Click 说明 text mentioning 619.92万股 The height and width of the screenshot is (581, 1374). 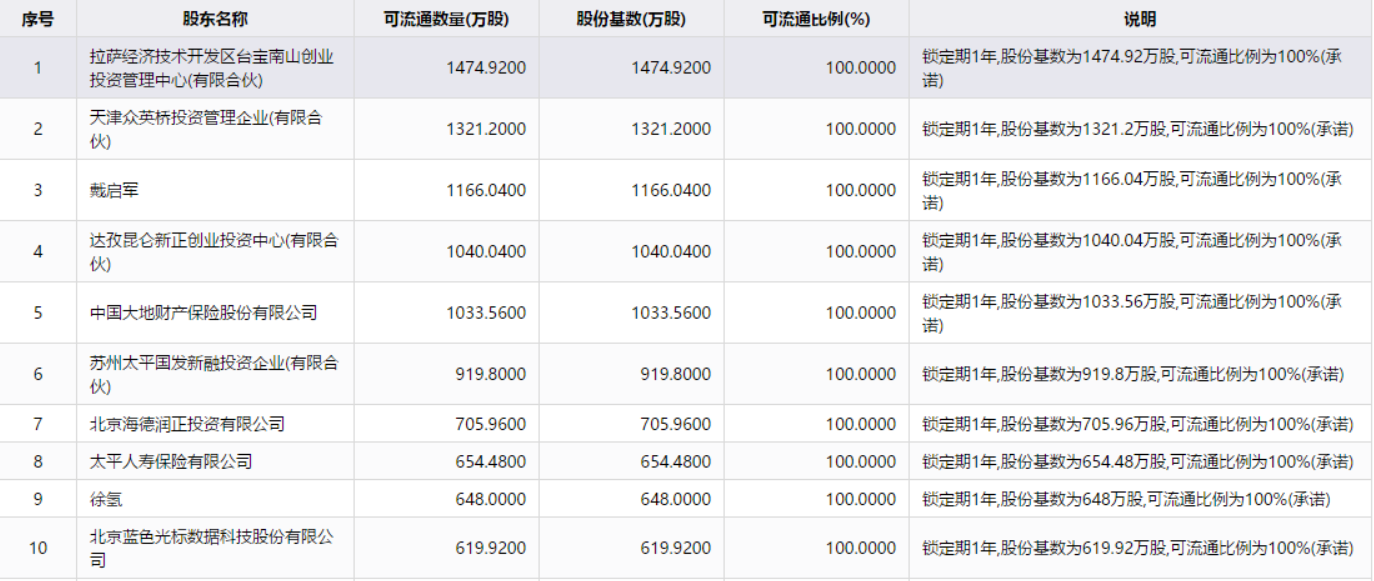point(1138,548)
